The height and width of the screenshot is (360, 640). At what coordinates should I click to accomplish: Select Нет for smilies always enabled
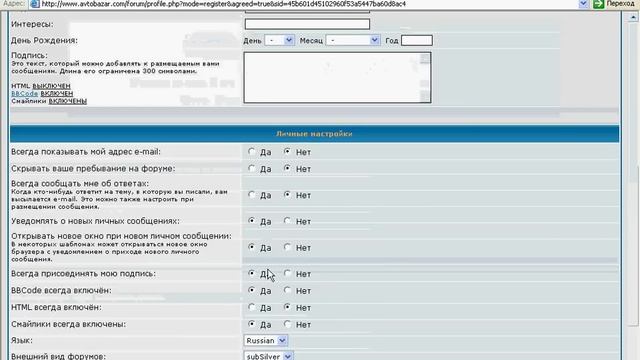287,324
